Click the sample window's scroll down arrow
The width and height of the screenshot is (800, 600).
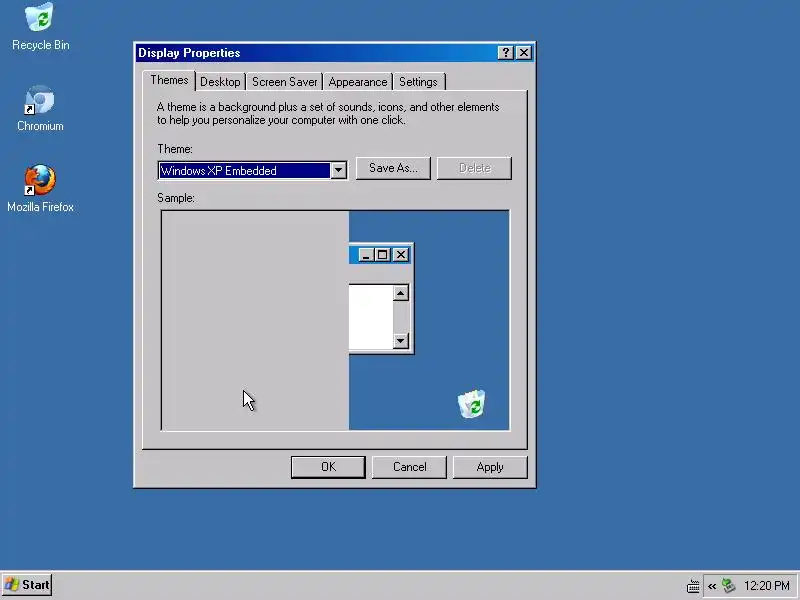(x=401, y=340)
